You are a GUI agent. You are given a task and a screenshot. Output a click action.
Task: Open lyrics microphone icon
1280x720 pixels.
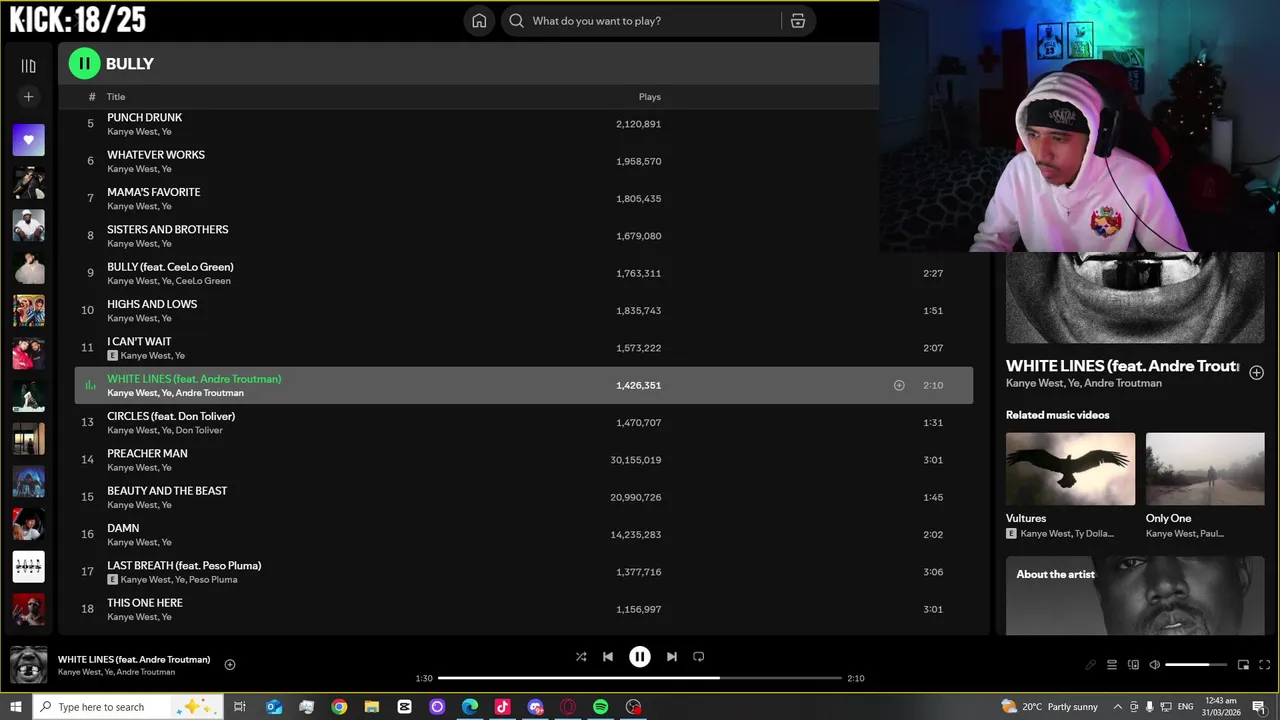click(1090, 665)
